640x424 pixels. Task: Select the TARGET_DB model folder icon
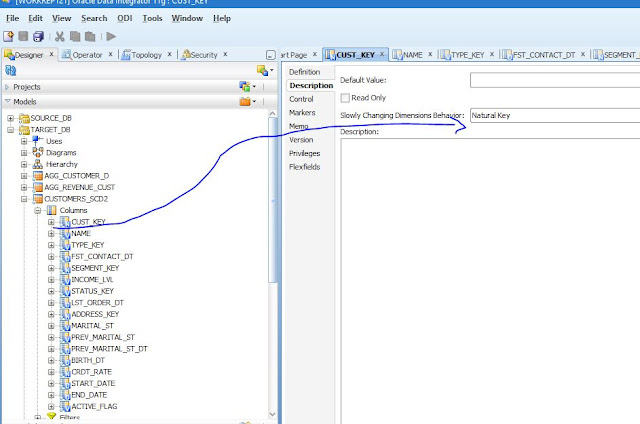click(x=24, y=130)
